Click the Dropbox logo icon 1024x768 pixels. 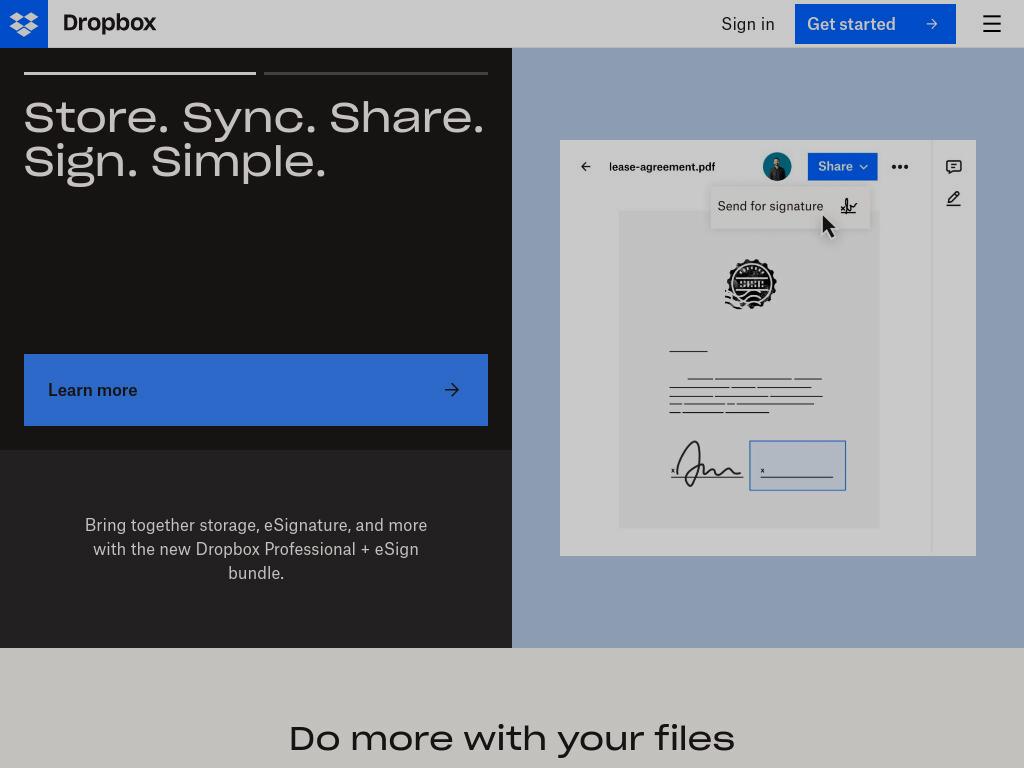click(x=24, y=24)
